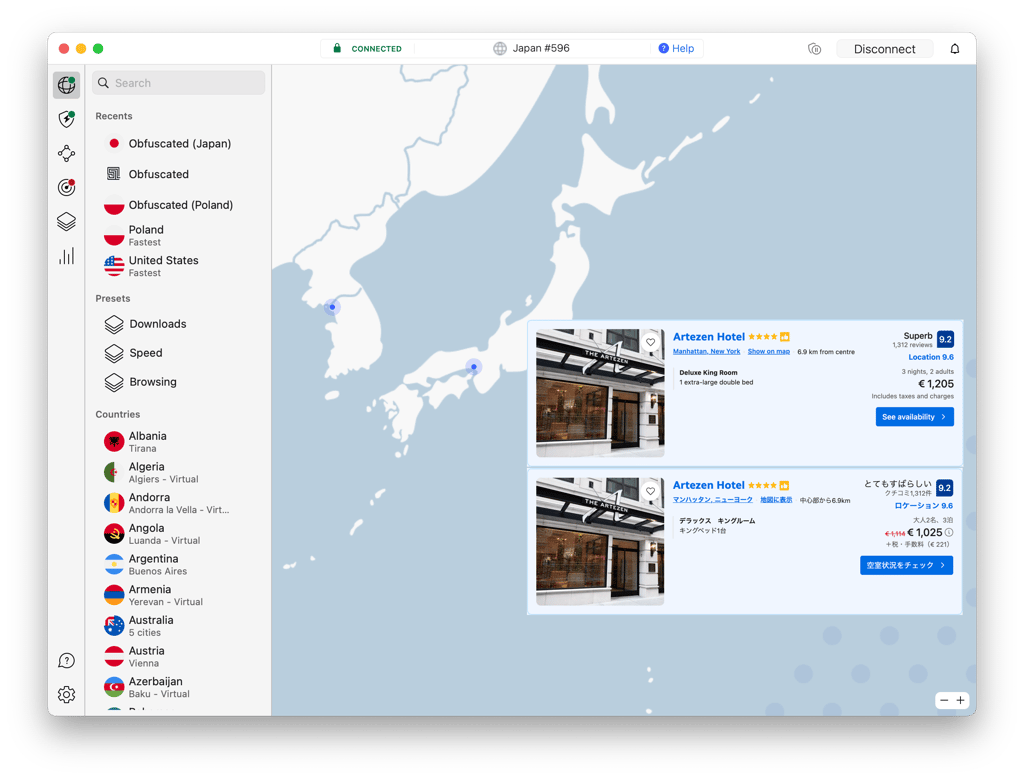Open Dark Web Monitor target icon

67,187
